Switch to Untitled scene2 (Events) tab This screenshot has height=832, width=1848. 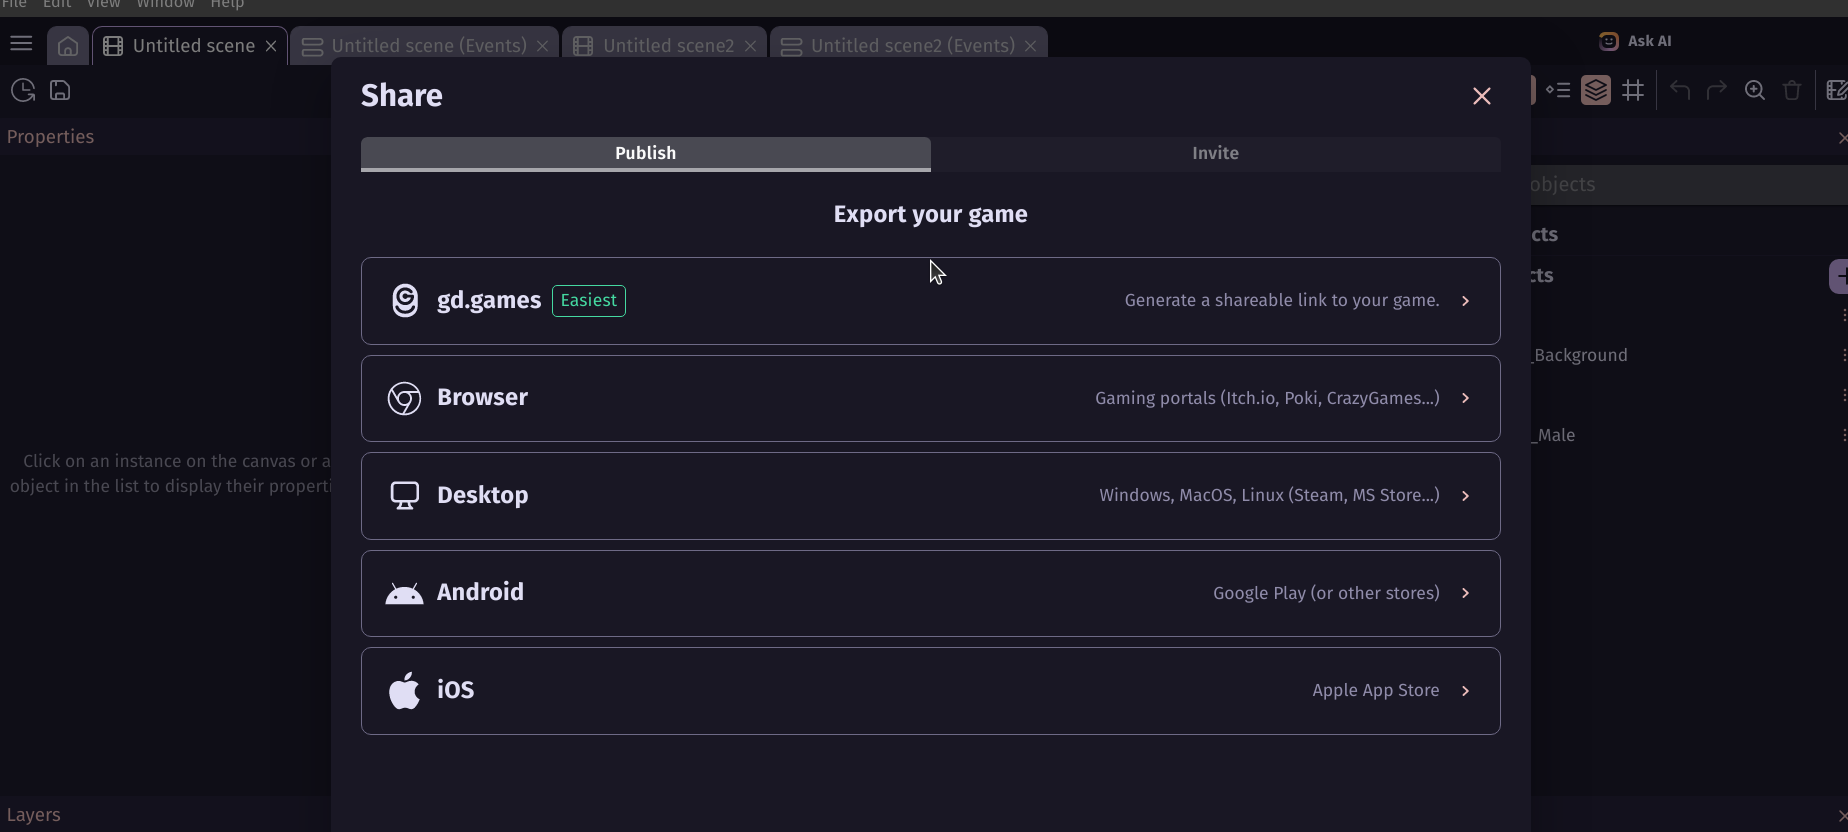[x=912, y=46]
